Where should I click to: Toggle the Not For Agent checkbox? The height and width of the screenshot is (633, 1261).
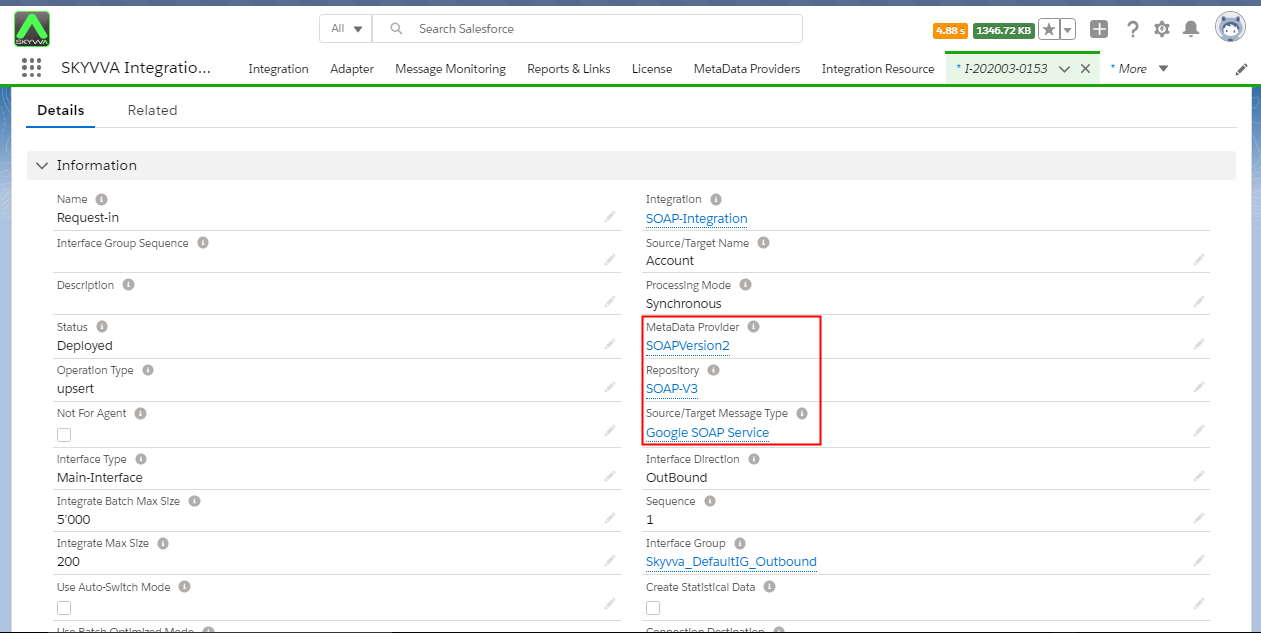pos(64,434)
